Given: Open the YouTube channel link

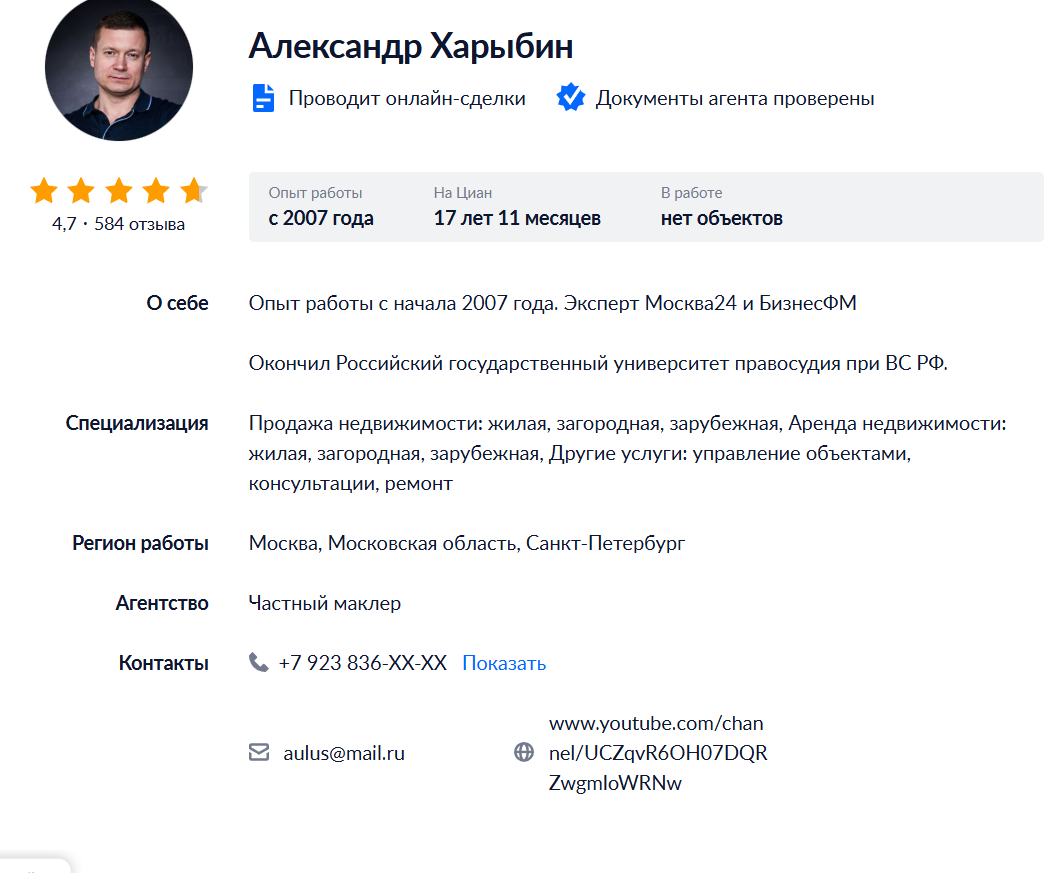Looking at the screenshot, I should coord(658,753).
